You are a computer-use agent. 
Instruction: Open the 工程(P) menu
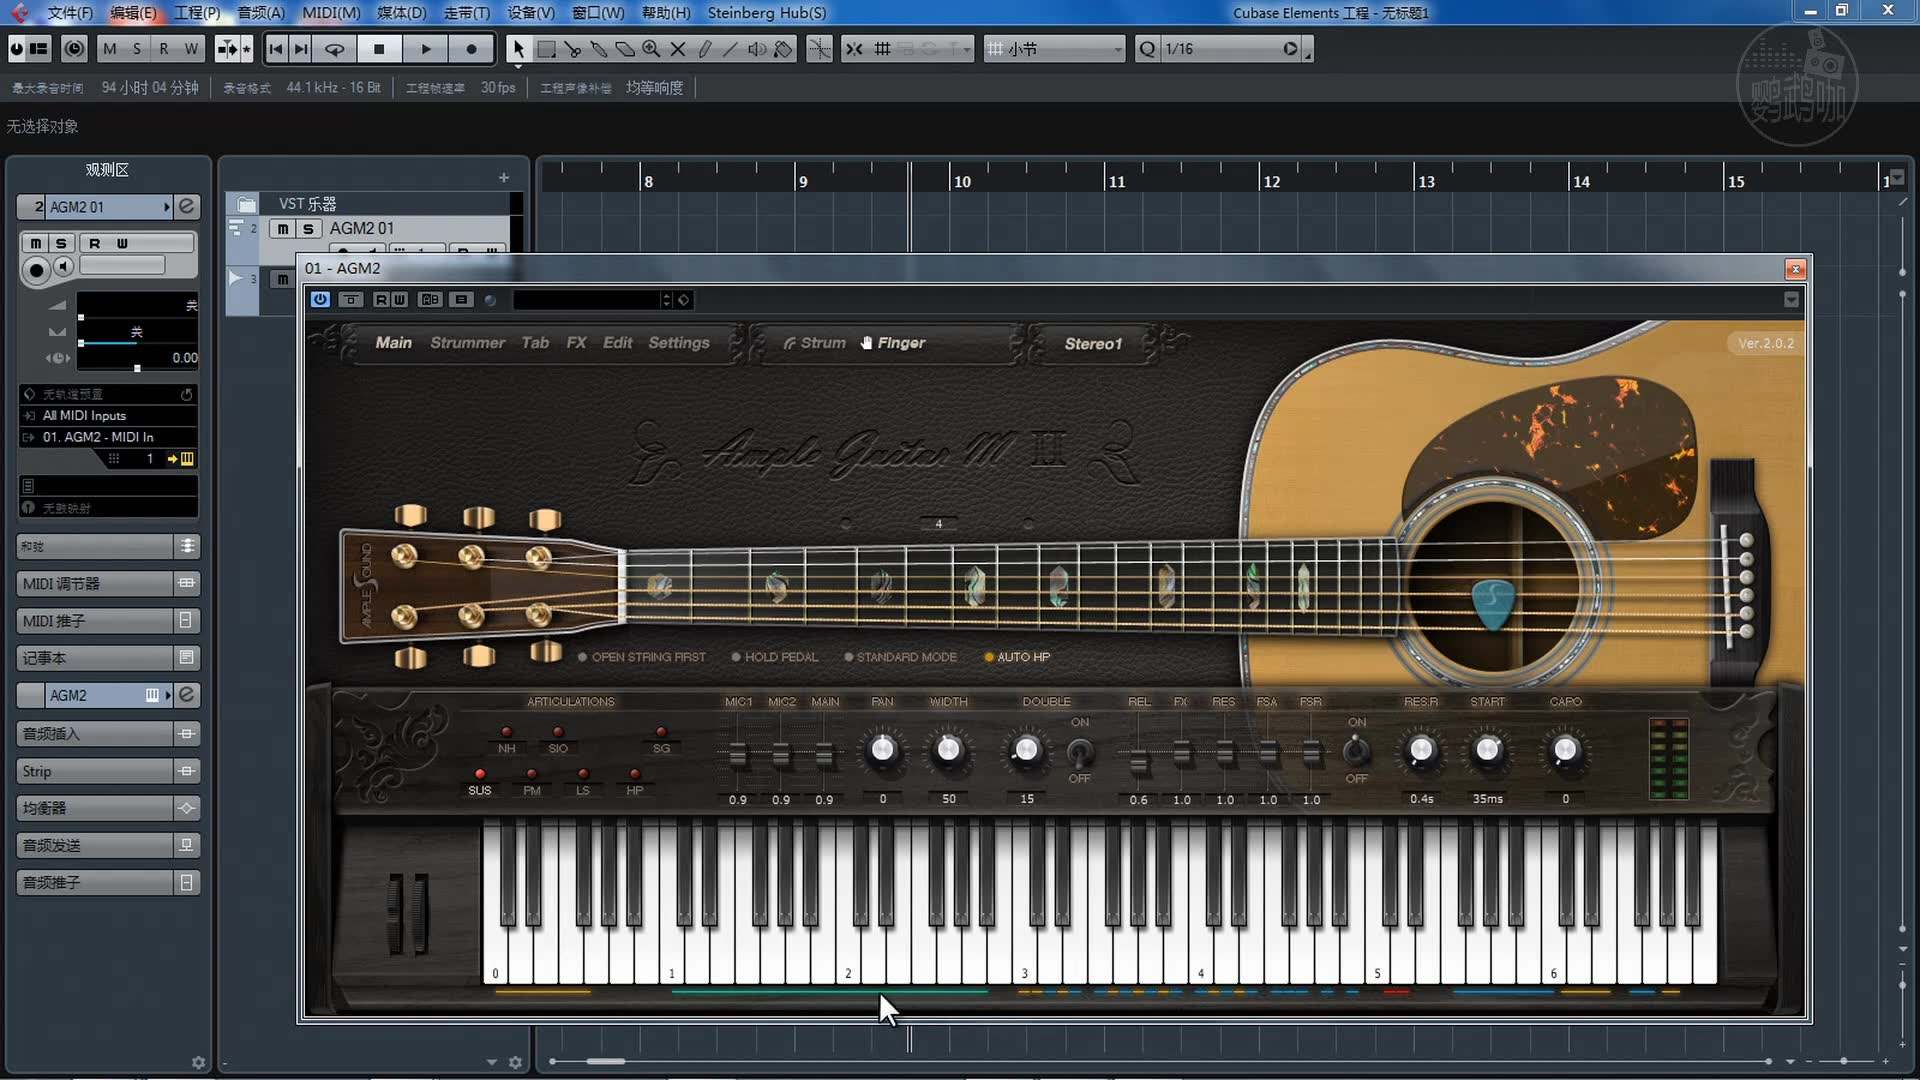(197, 13)
